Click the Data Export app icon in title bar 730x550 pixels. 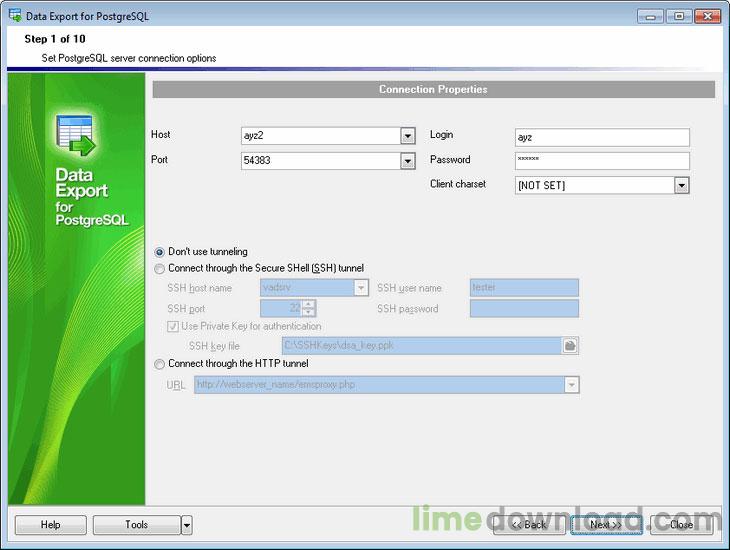(x=14, y=15)
